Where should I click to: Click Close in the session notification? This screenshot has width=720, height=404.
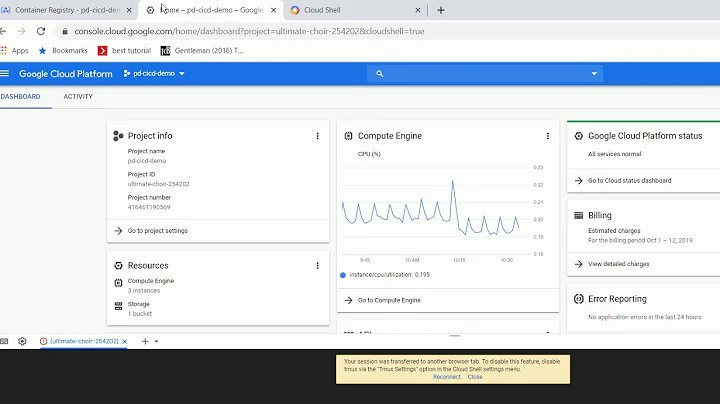coord(475,377)
